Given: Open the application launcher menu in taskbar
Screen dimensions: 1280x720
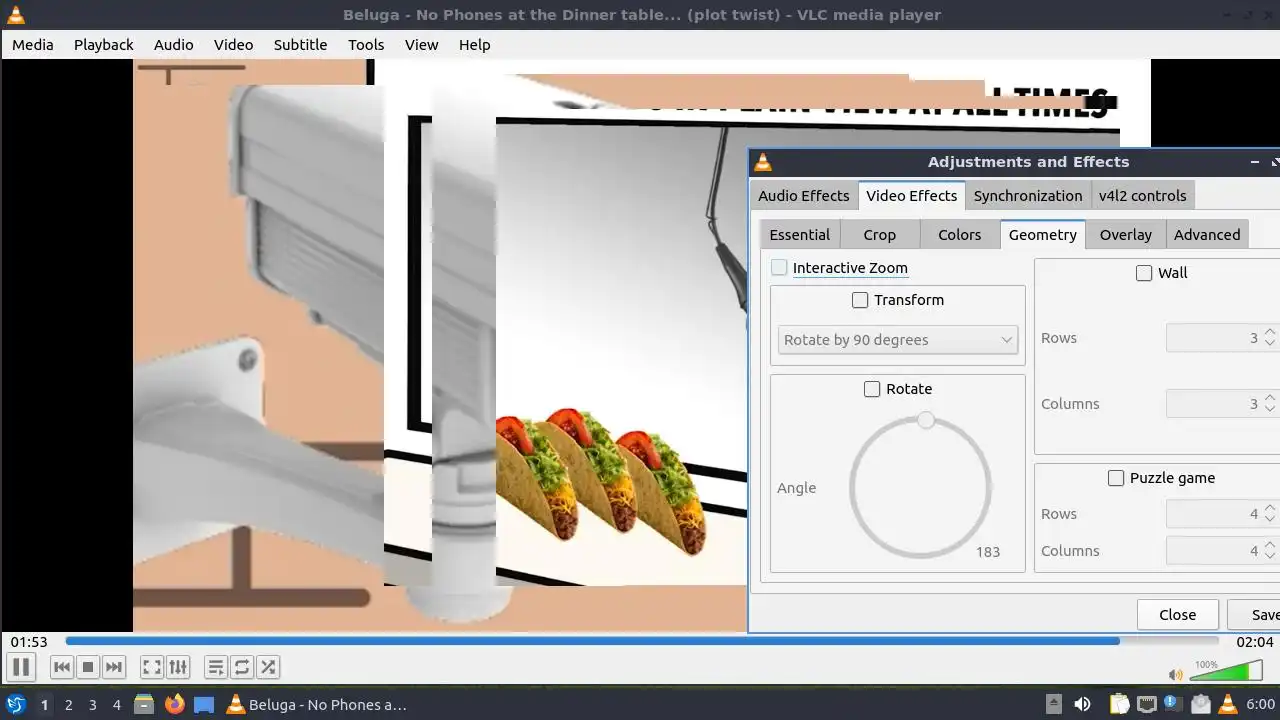Looking at the screenshot, I should 15,704.
